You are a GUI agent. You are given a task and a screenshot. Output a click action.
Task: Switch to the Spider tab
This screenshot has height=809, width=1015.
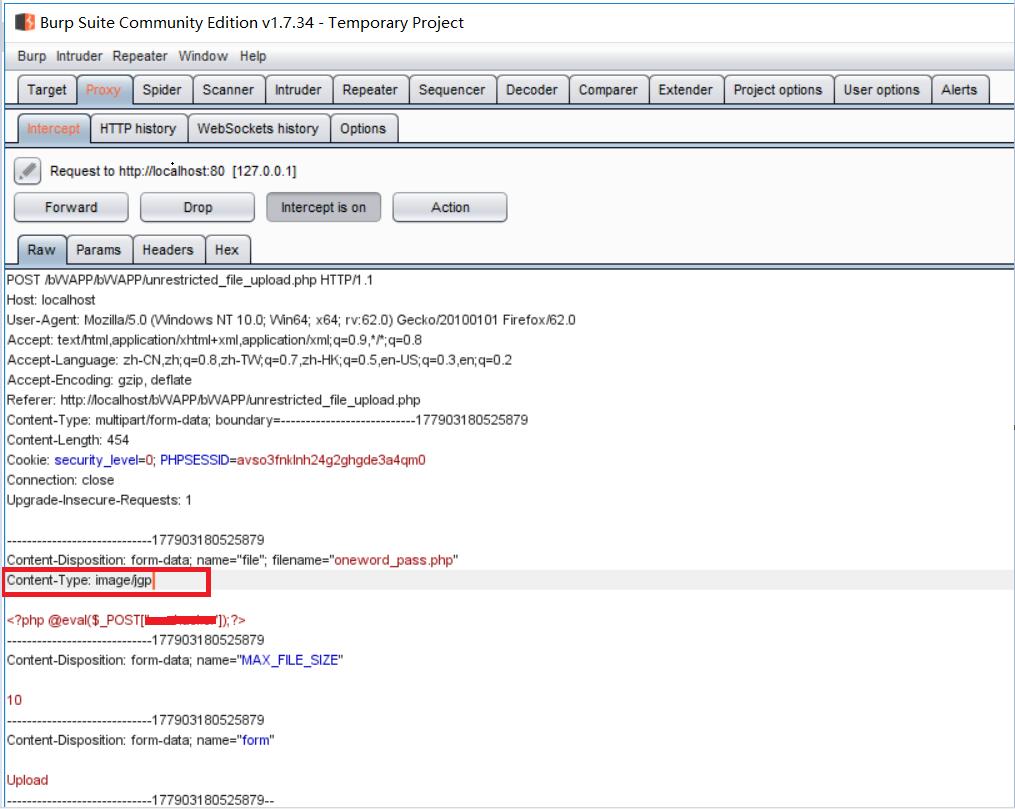pyautogui.click(x=162, y=90)
